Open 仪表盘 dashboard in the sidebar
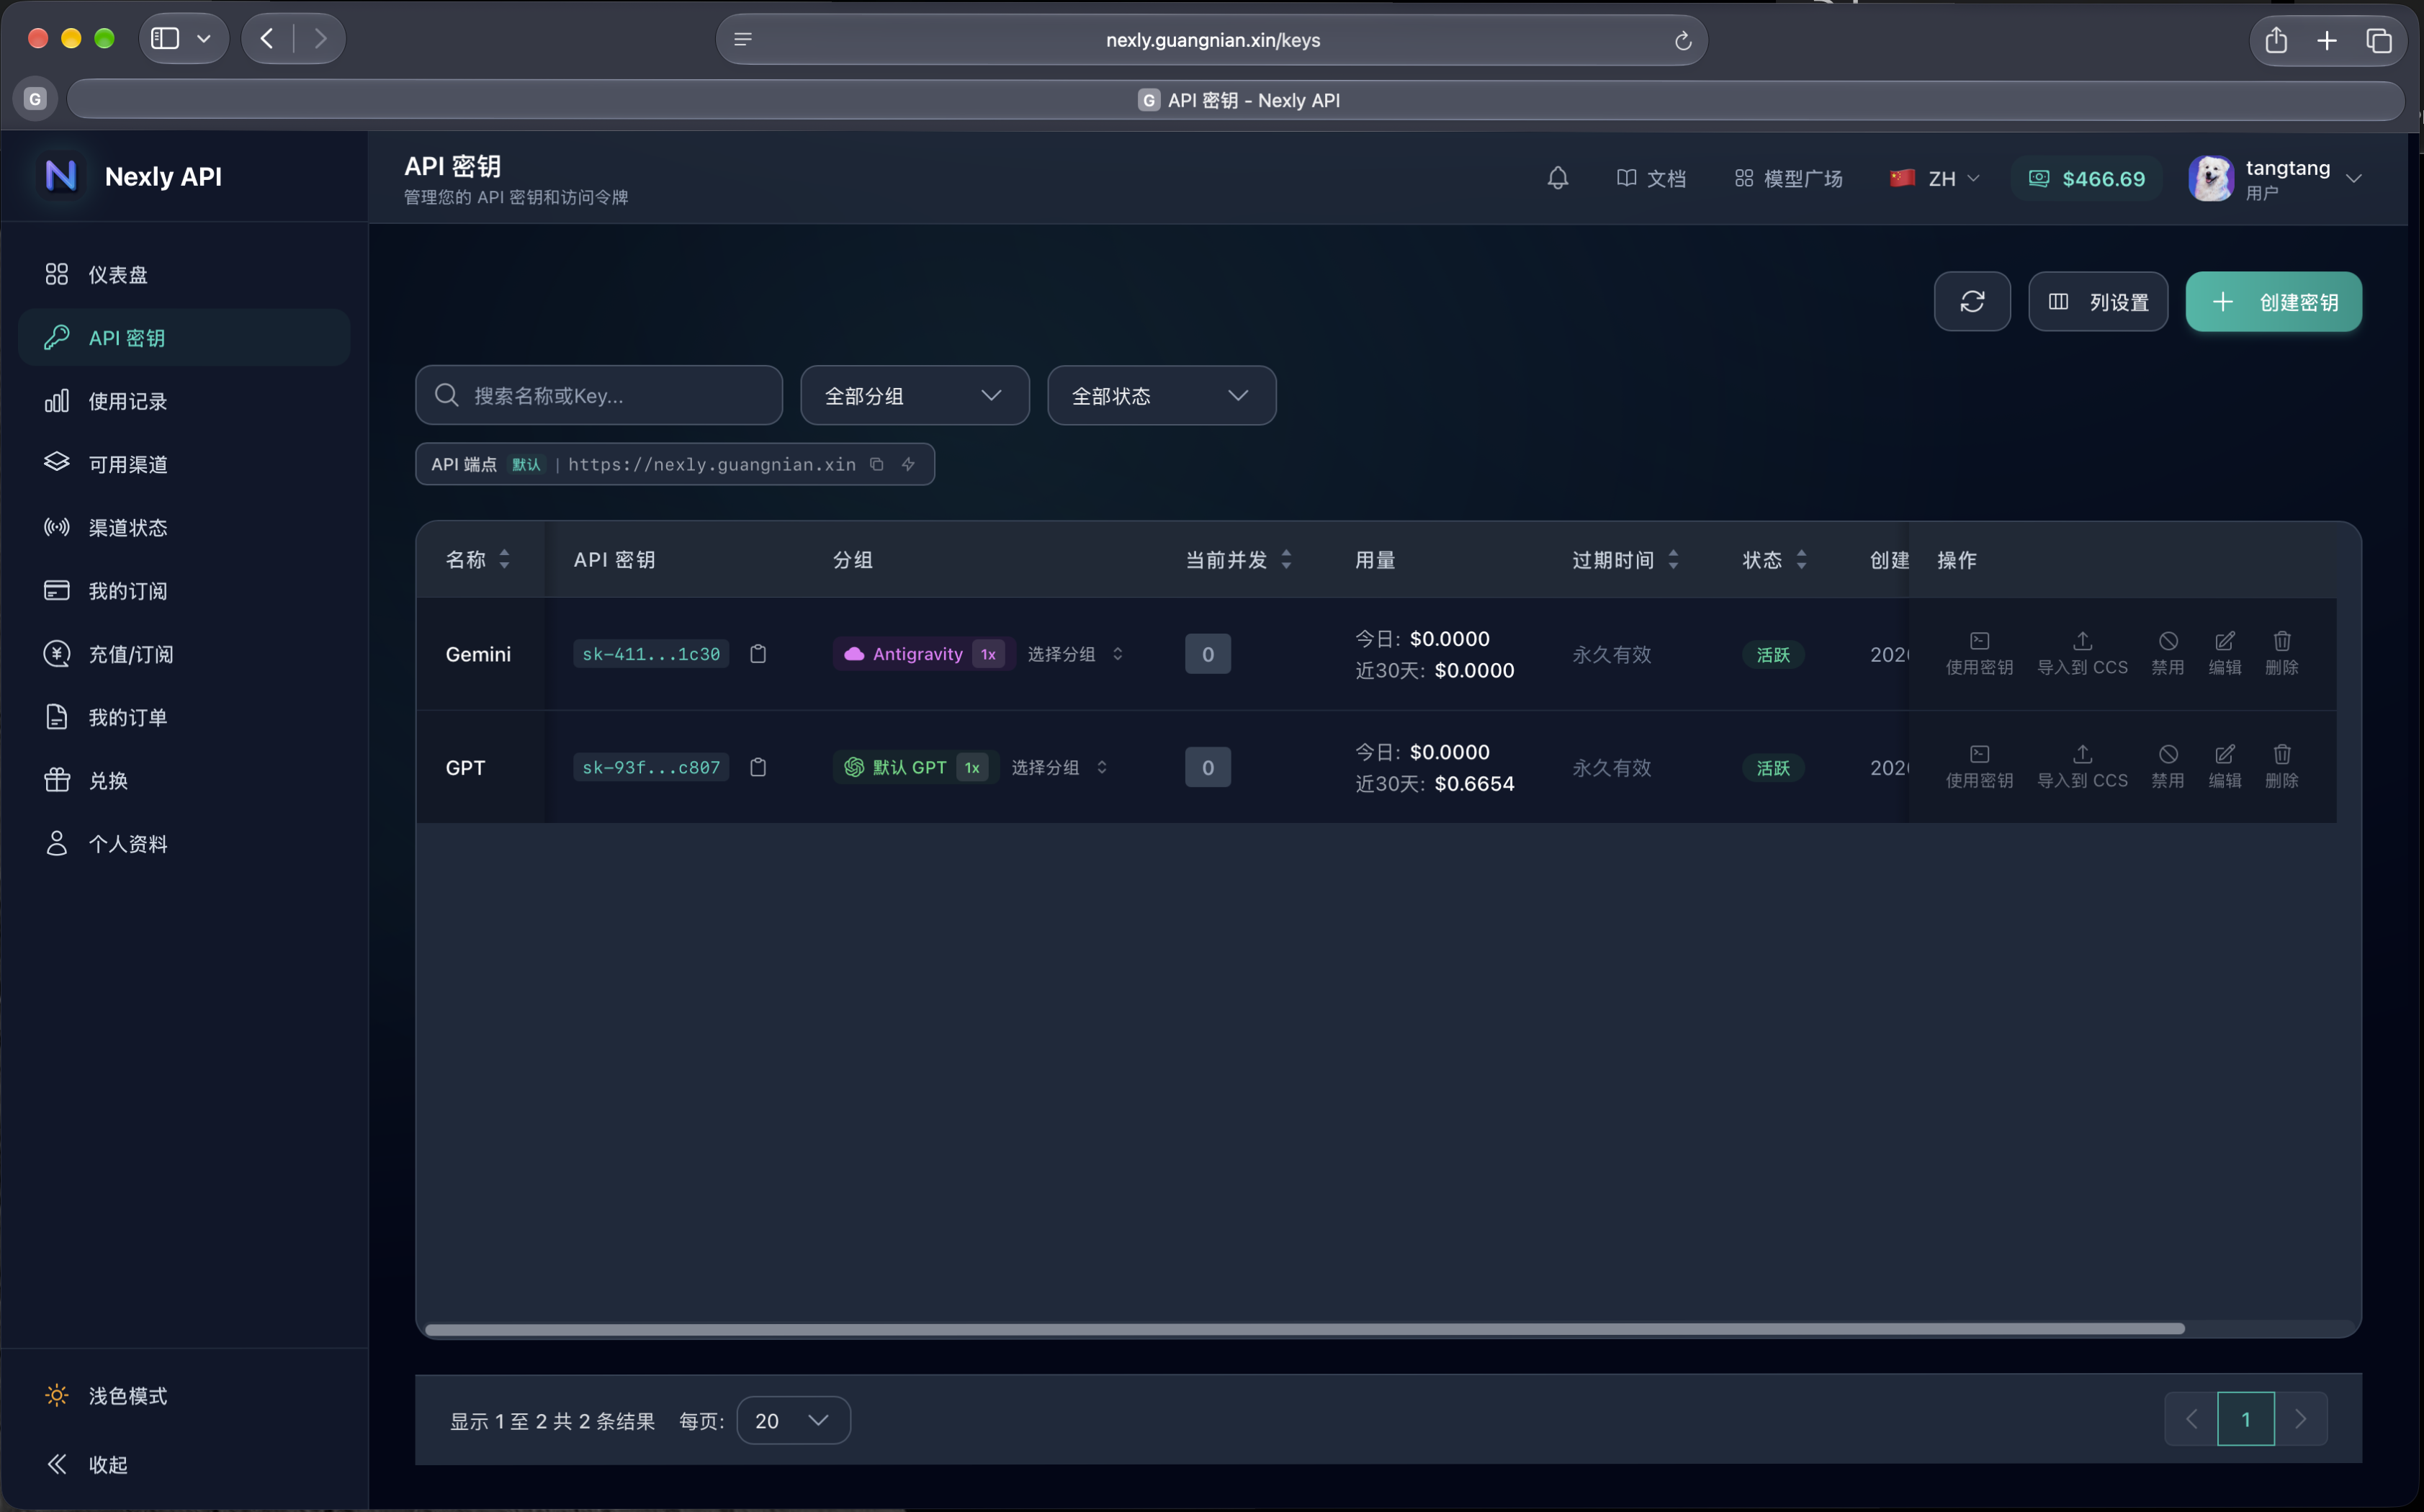The height and width of the screenshot is (1512, 2424). [184, 274]
